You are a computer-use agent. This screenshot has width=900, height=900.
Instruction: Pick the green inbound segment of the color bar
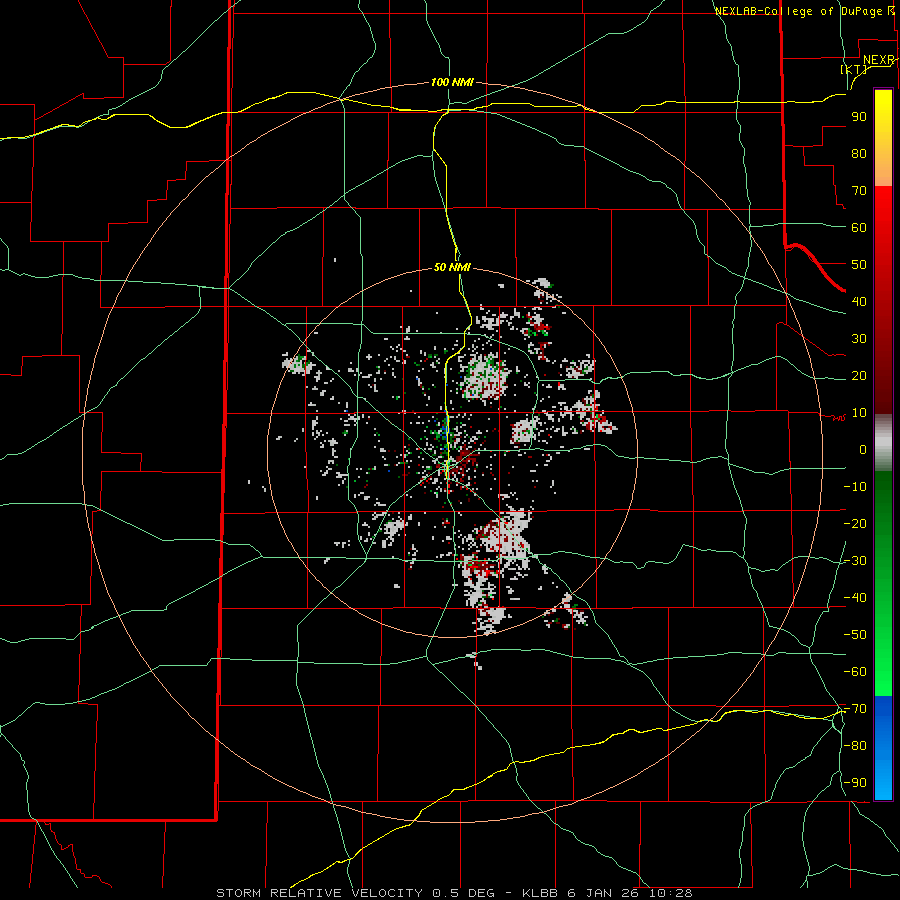coord(883,584)
